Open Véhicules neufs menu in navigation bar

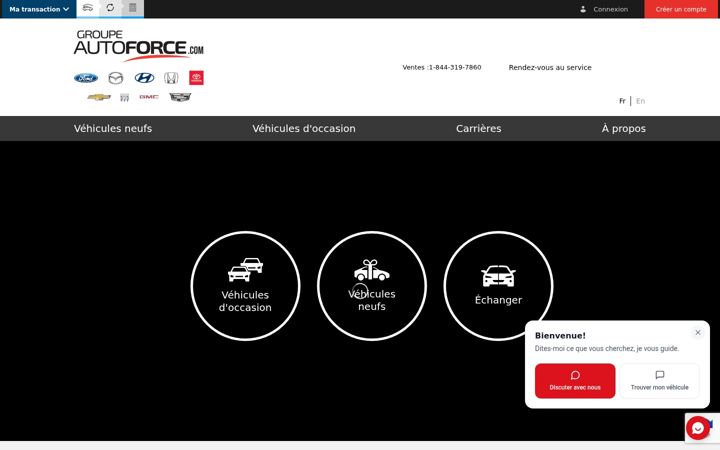113,129
